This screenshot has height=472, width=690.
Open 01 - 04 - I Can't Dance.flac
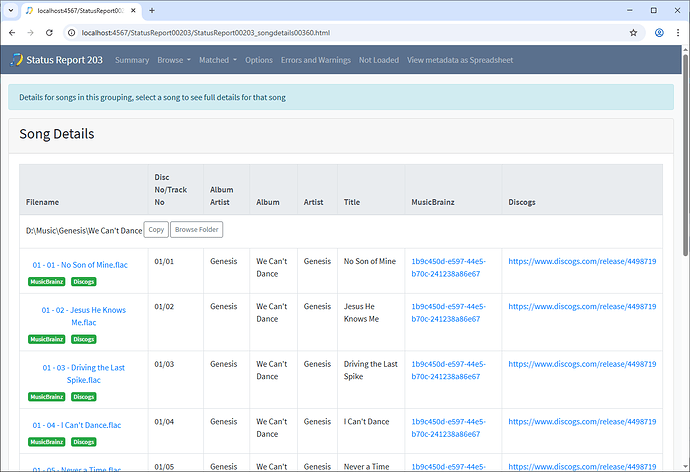tap(77, 425)
